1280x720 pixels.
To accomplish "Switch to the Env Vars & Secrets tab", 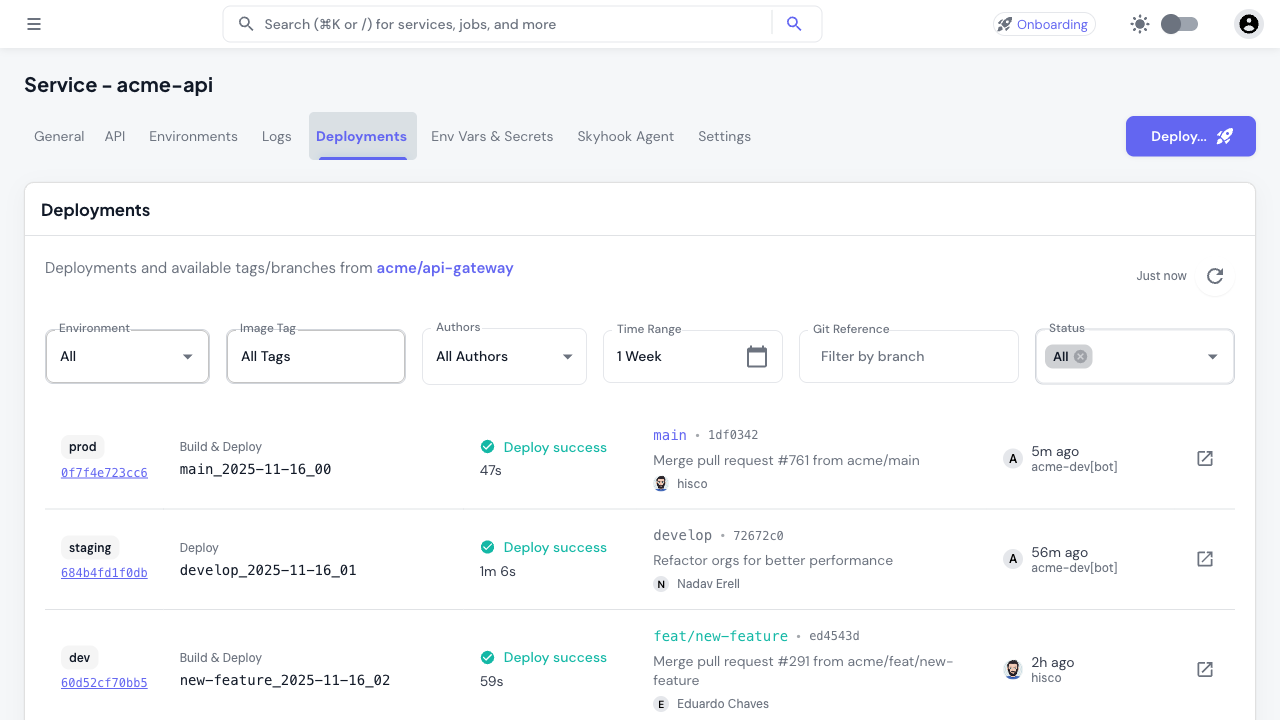I will (x=492, y=136).
